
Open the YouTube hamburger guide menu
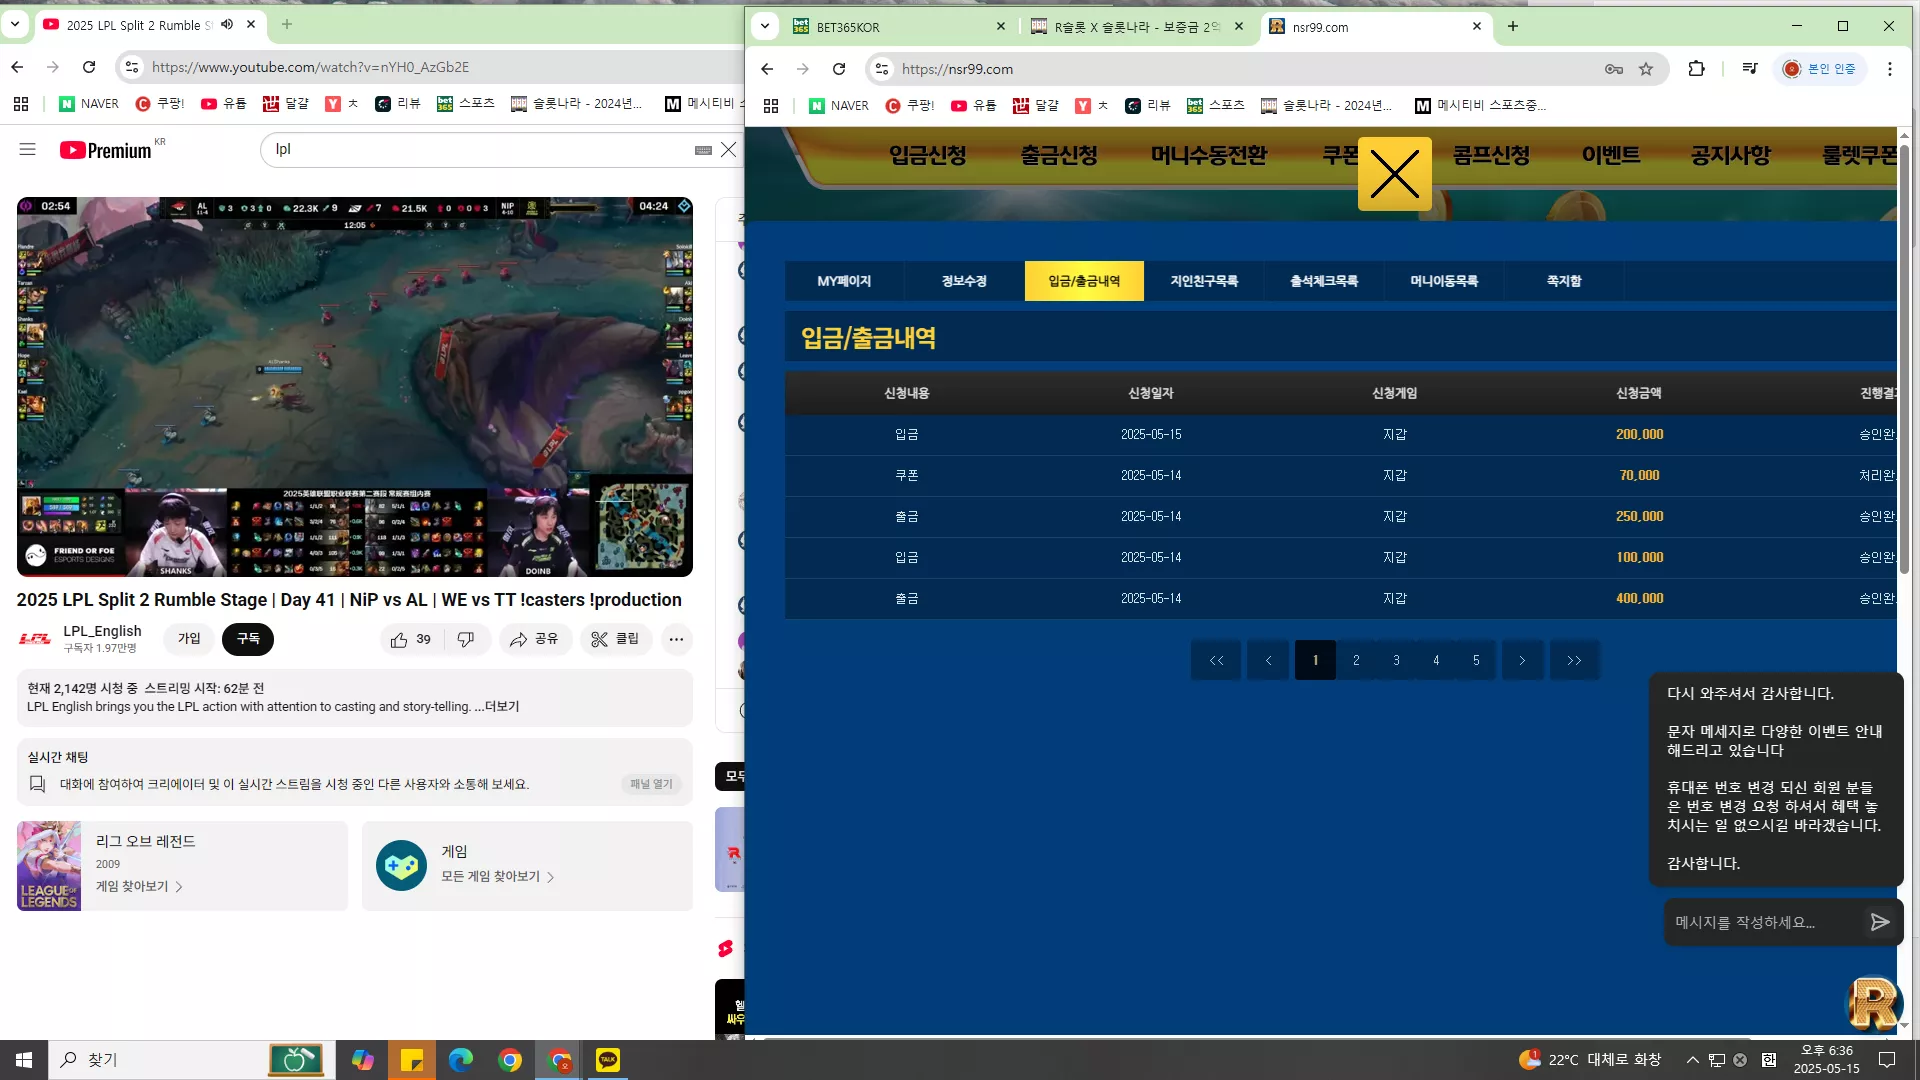point(27,149)
